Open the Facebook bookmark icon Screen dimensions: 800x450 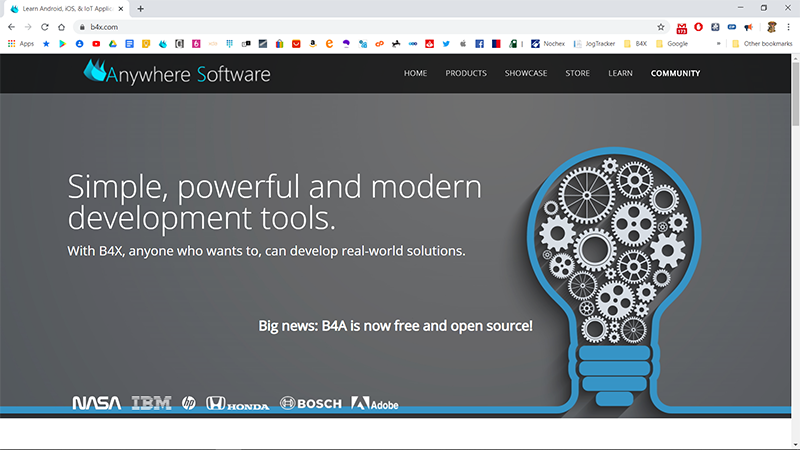click(479, 44)
